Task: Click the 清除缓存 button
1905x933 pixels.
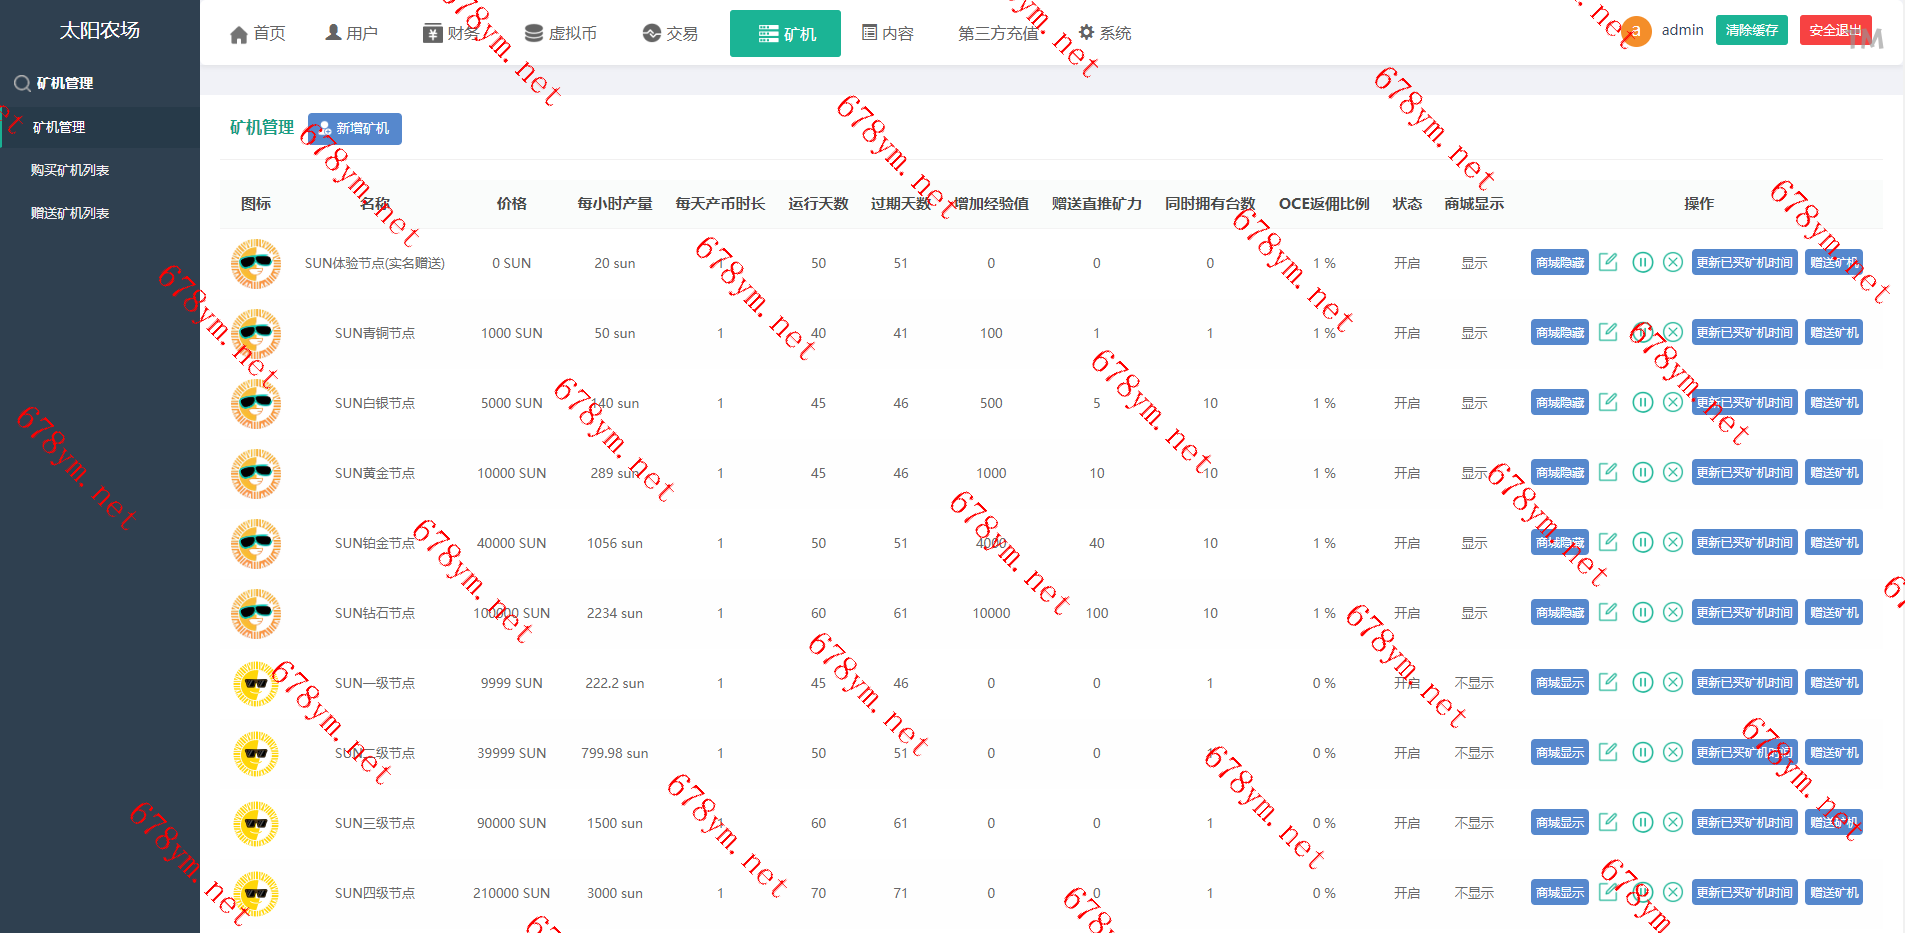Action: pos(1751,30)
